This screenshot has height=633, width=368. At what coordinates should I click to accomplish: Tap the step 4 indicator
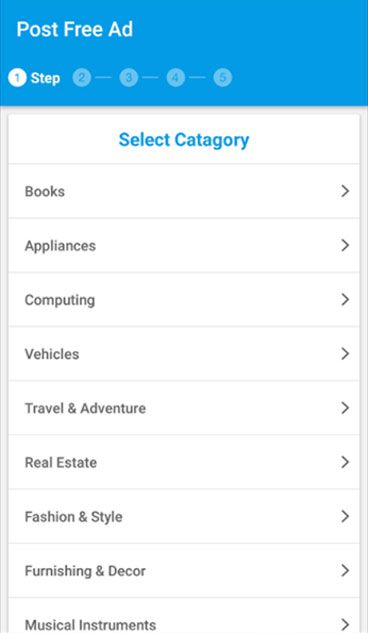[x=176, y=78]
